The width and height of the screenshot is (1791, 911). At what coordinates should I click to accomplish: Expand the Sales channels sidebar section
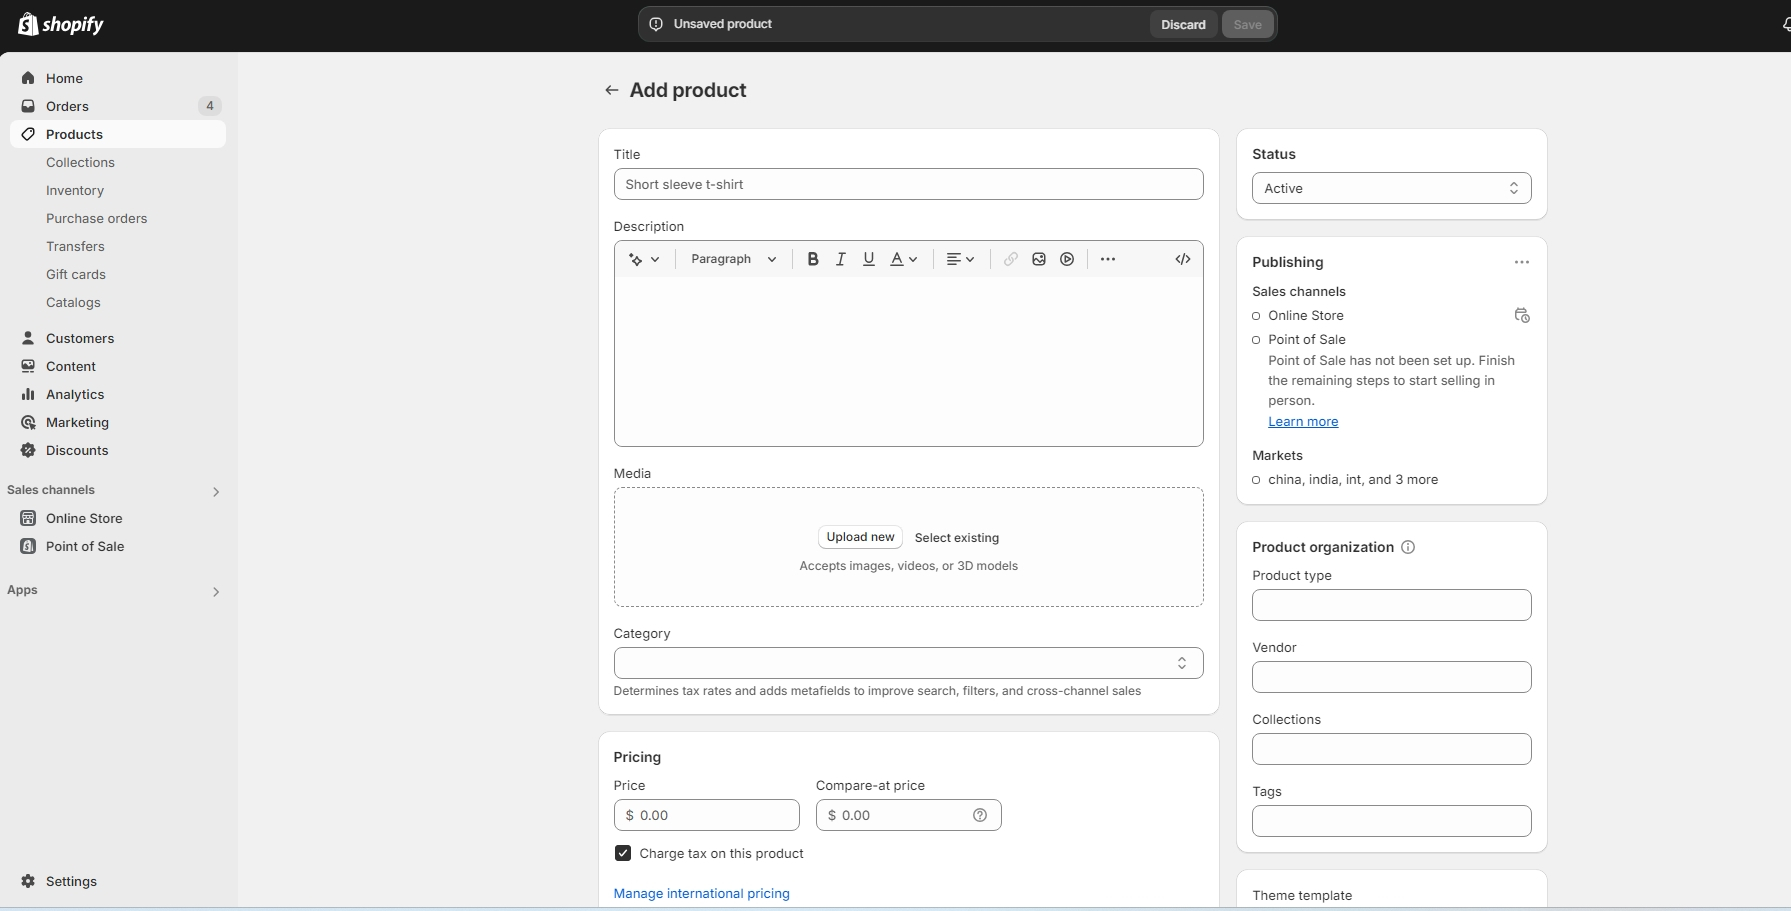216,491
